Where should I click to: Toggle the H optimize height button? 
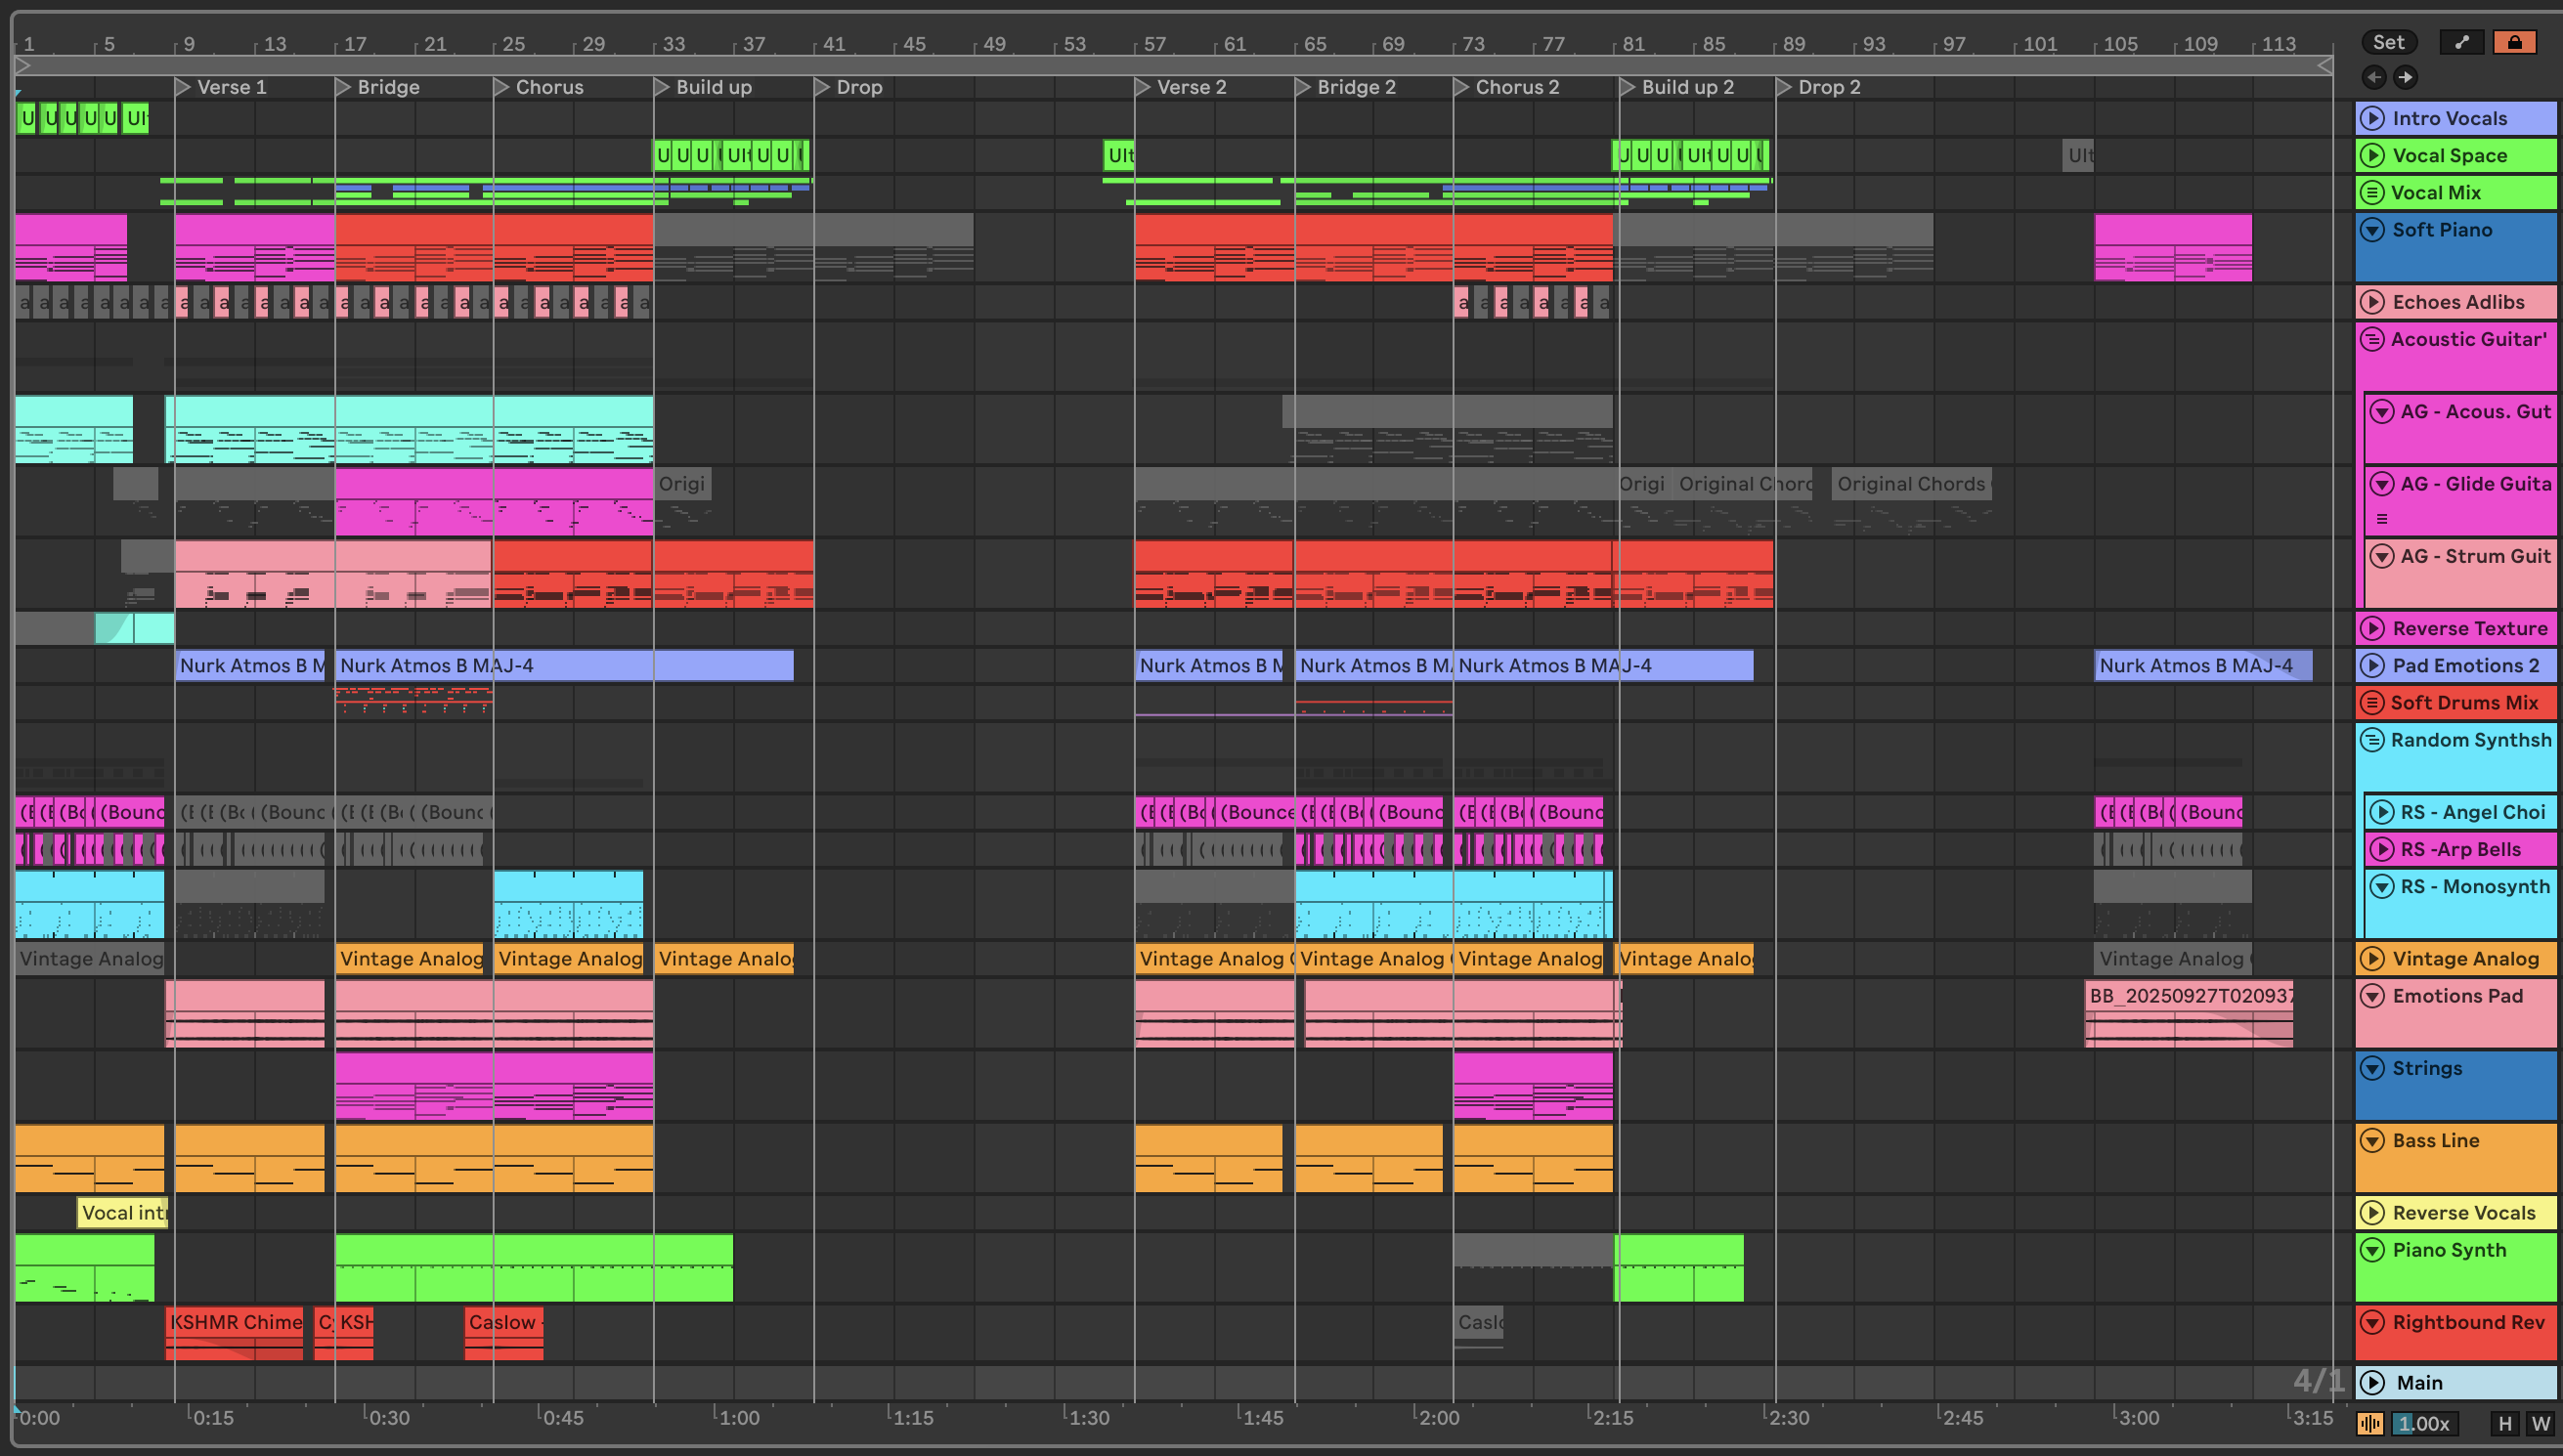click(x=2505, y=1423)
